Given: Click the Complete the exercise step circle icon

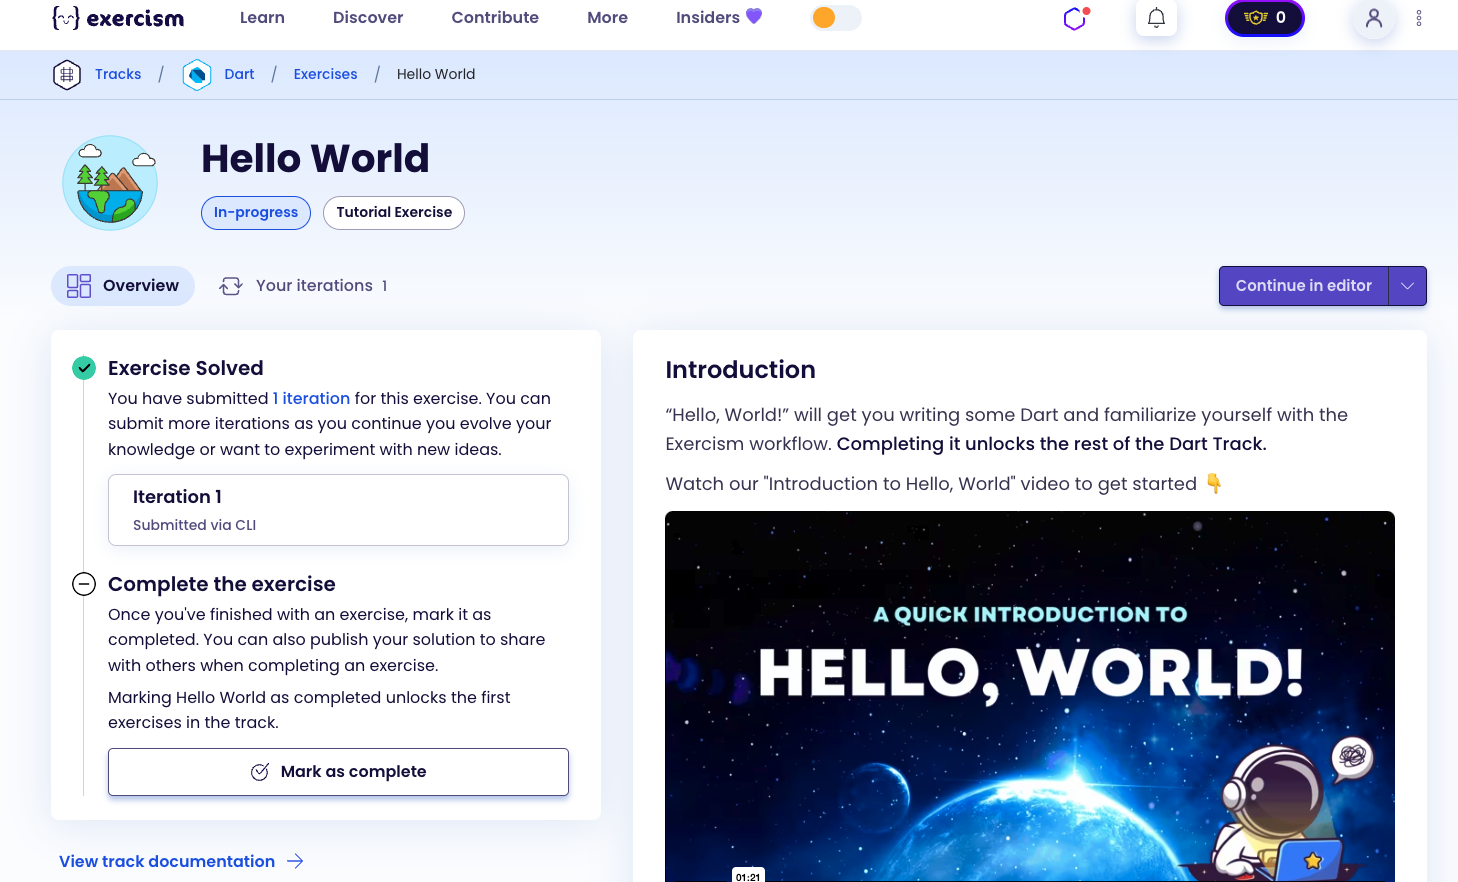Looking at the screenshot, I should click(x=84, y=584).
